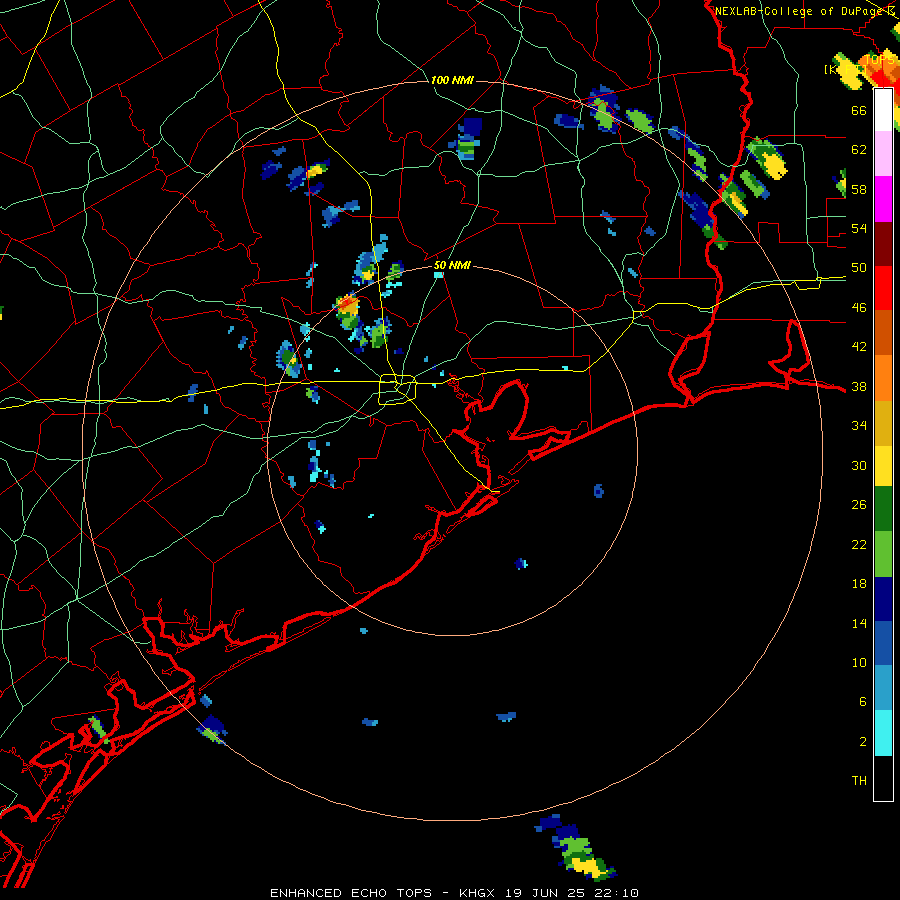This screenshot has width=900, height=900.
Task: Click the legend value 30
Action: [x=859, y=465]
